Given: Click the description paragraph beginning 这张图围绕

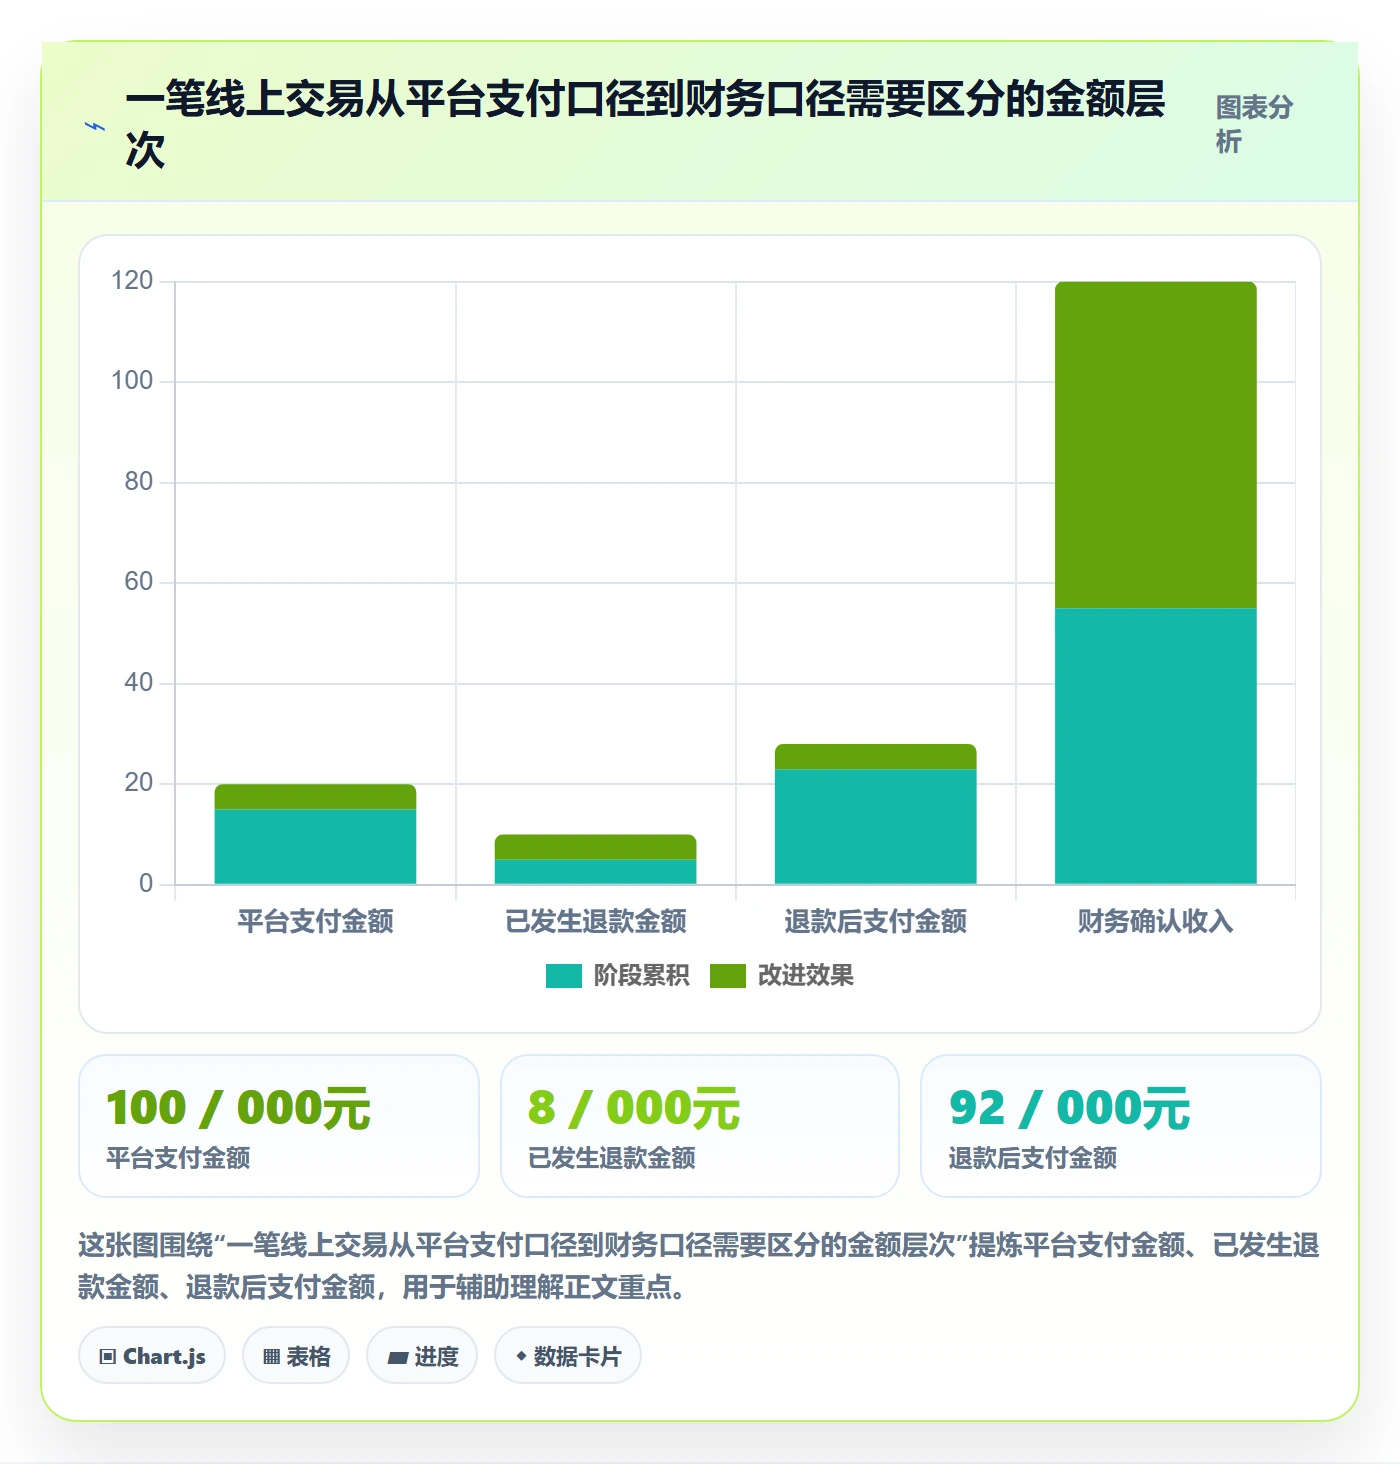Looking at the screenshot, I should [x=699, y=1266].
